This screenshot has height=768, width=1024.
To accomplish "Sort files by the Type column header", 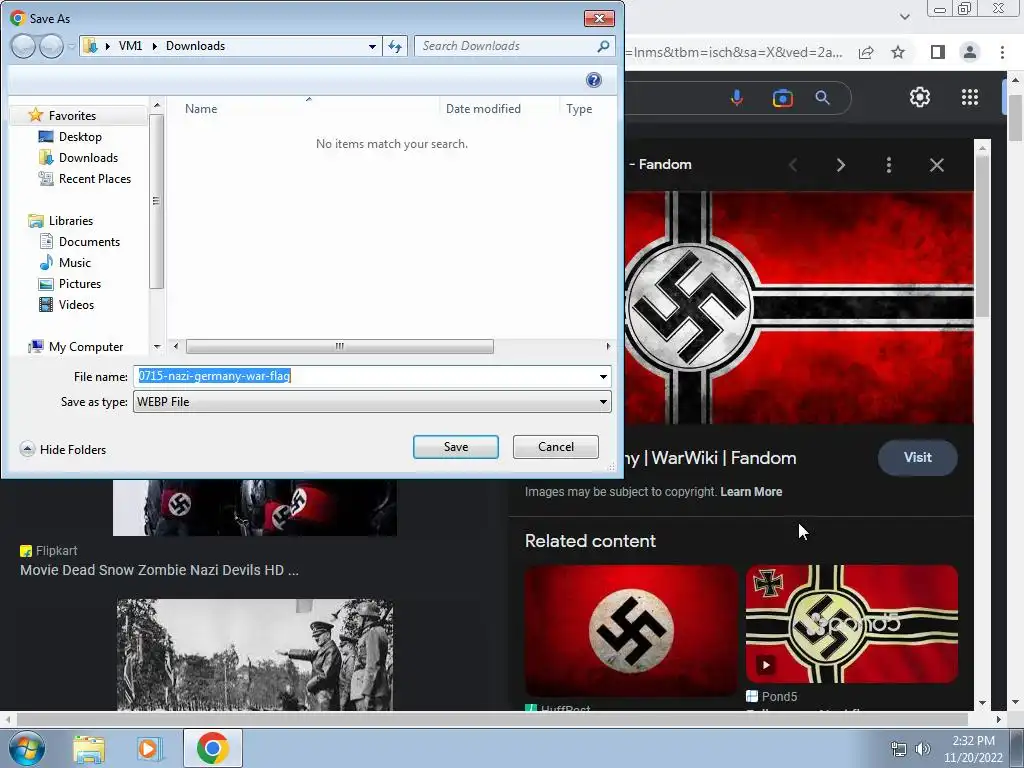I will [x=579, y=109].
